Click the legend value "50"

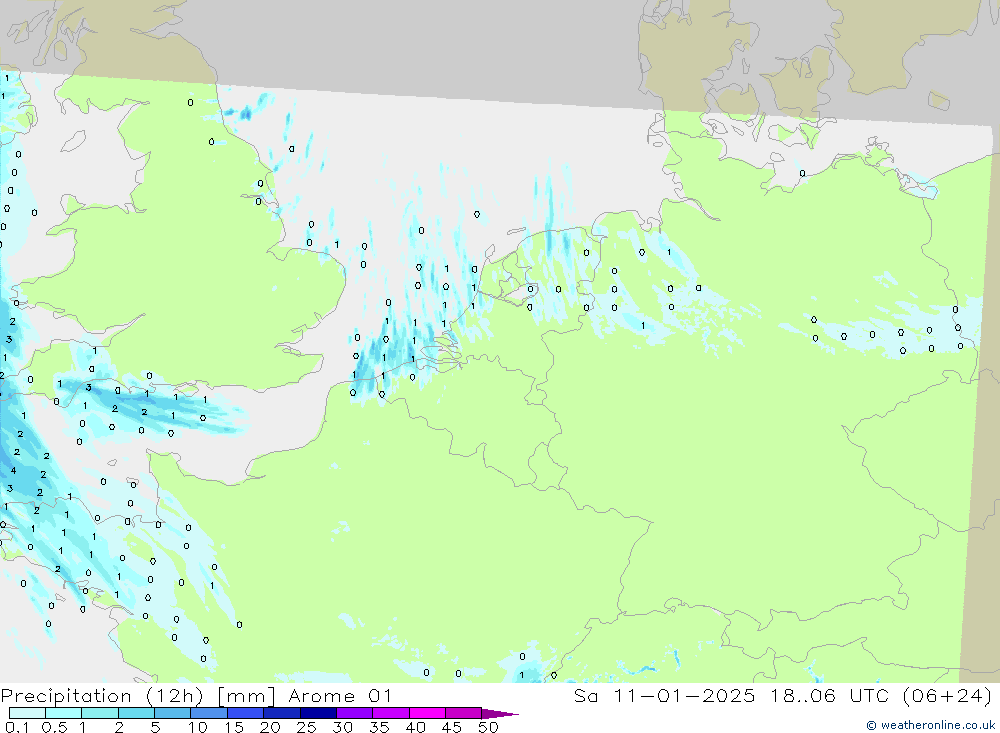point(489,727)
